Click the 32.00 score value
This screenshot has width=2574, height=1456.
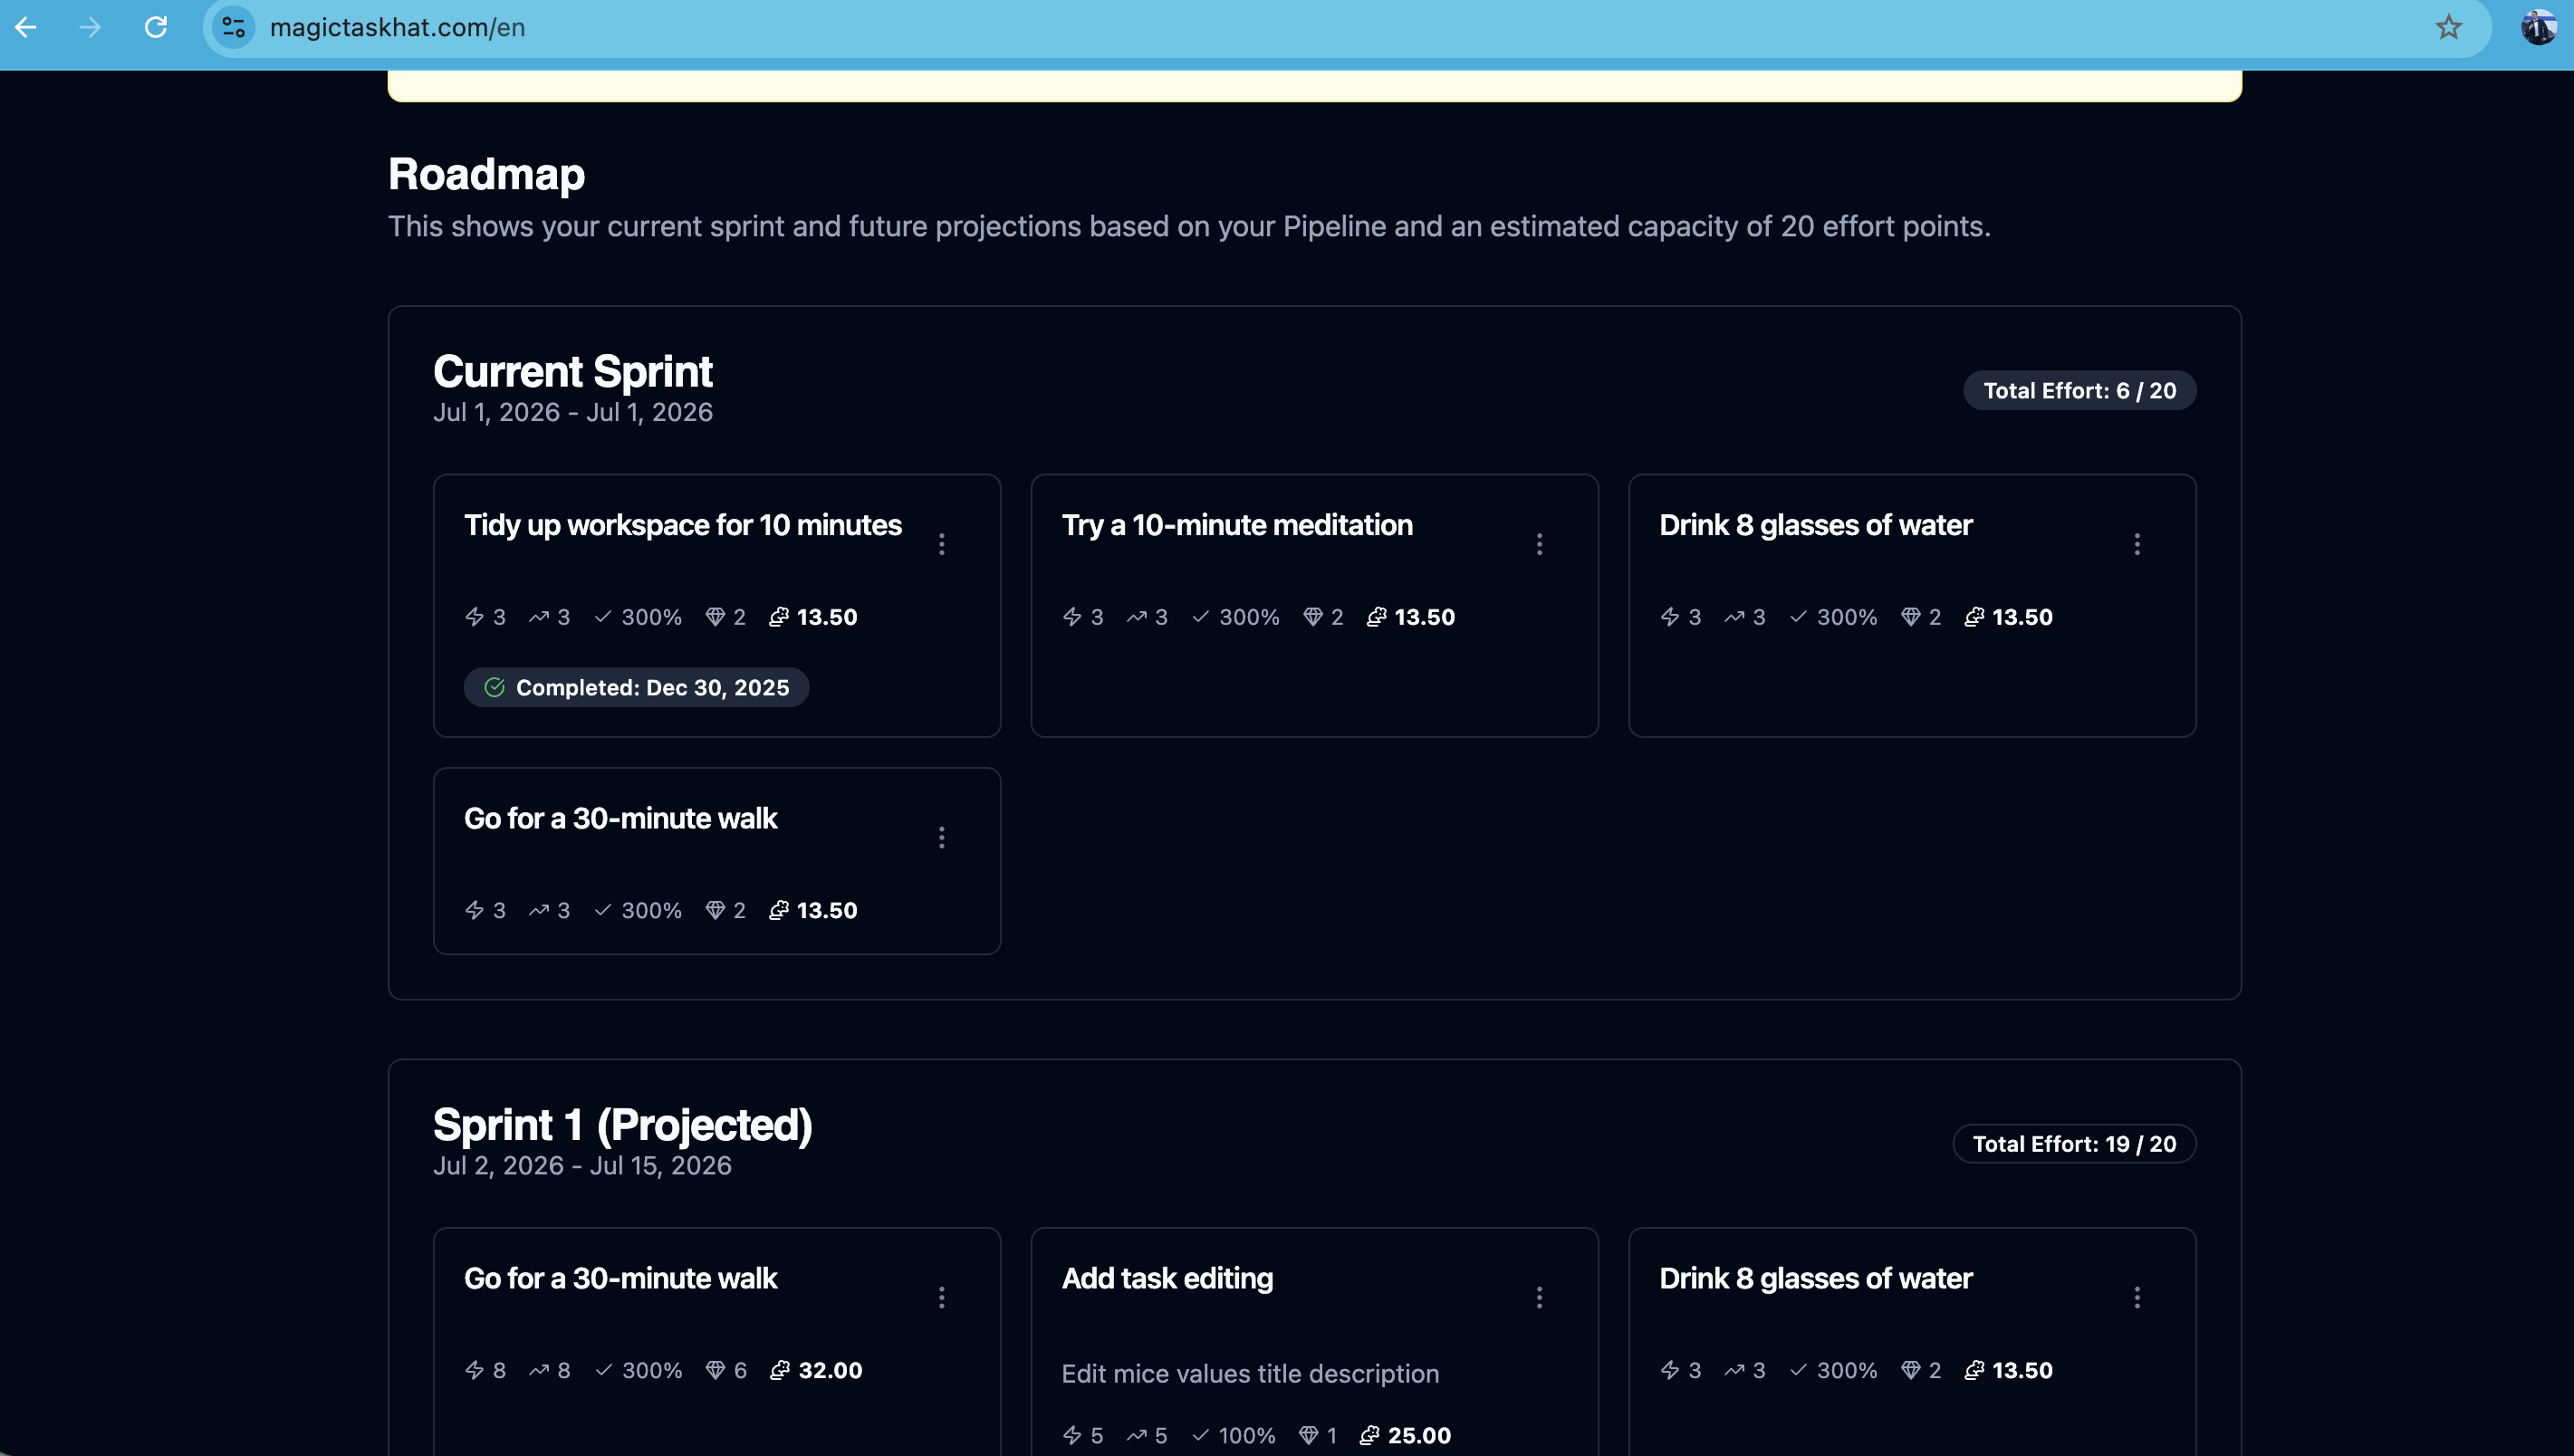tap(830, 1369)
